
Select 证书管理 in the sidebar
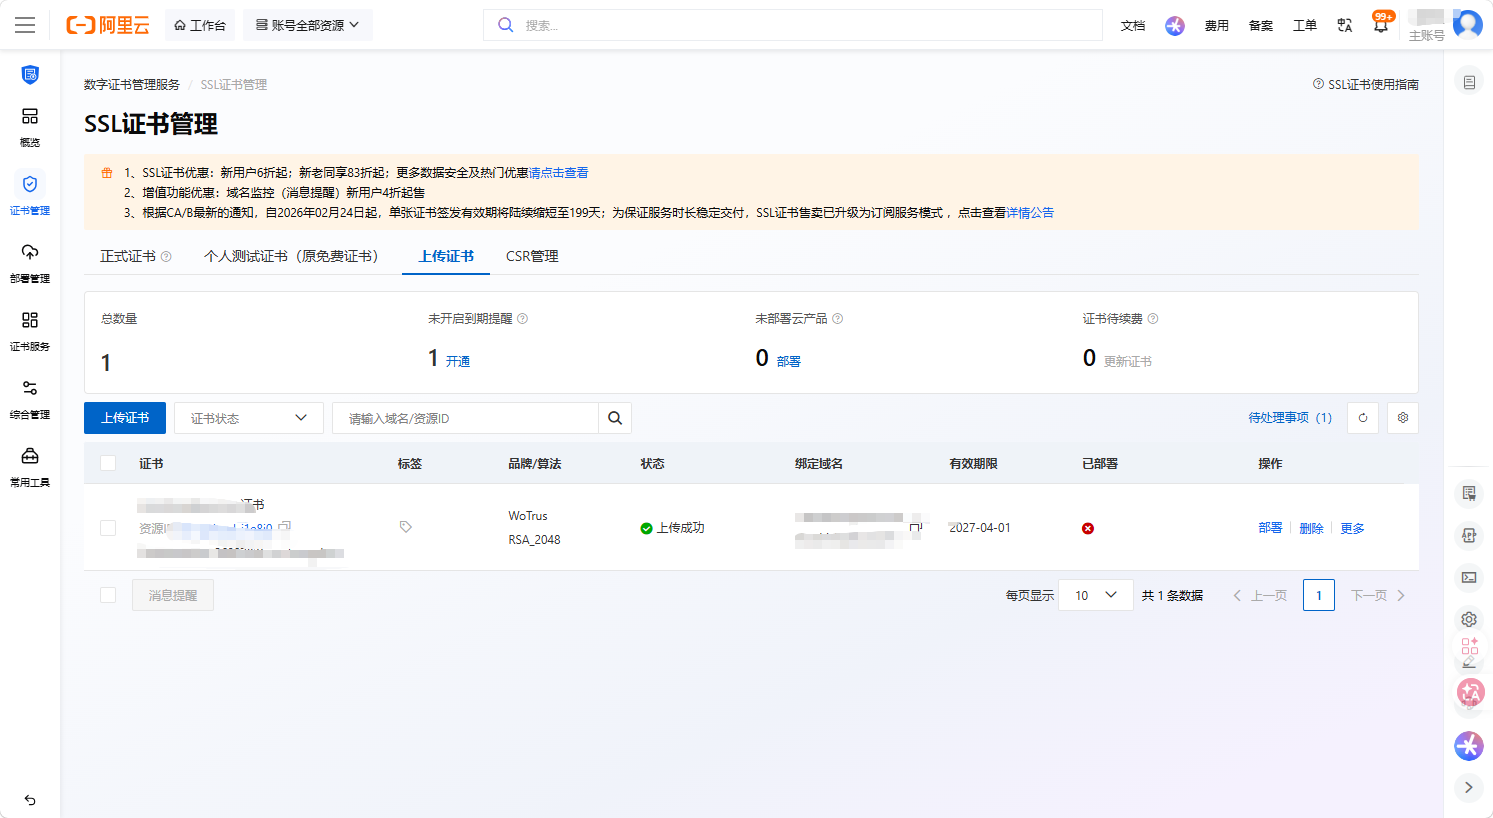coord(30,195)
